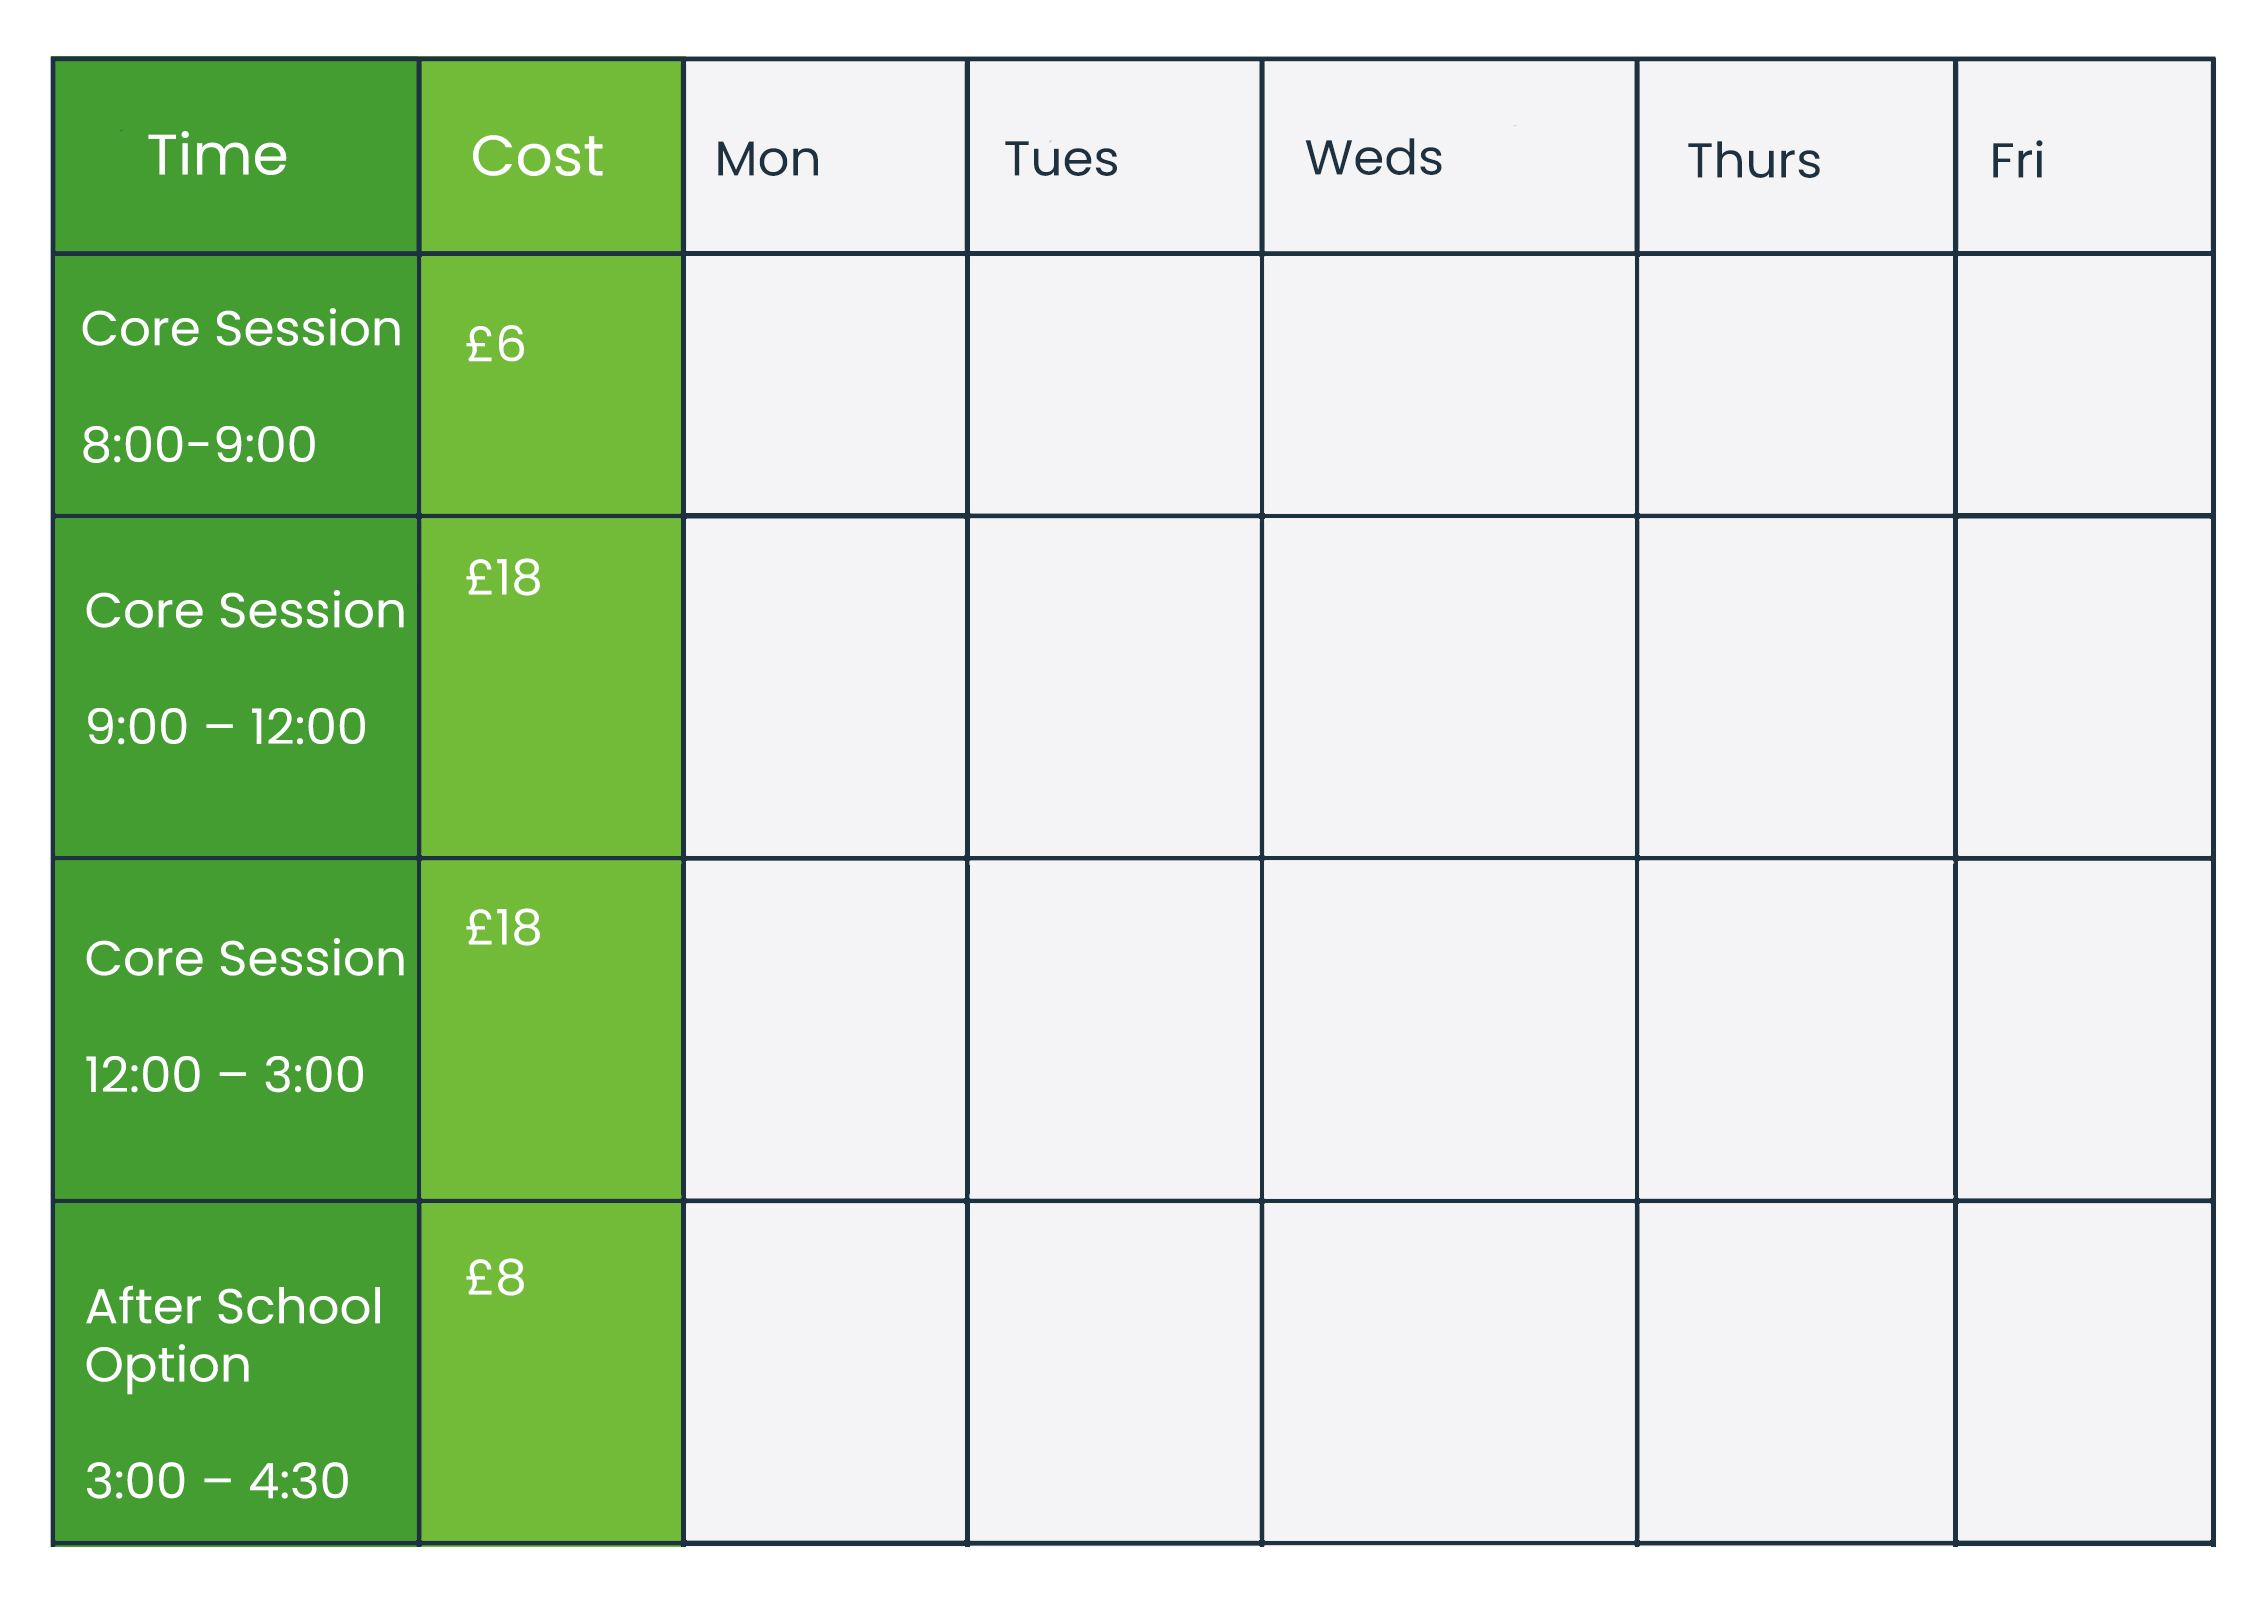Select Friday's 12:00 – 3:00 session cell

[x=2084, y=1029]
